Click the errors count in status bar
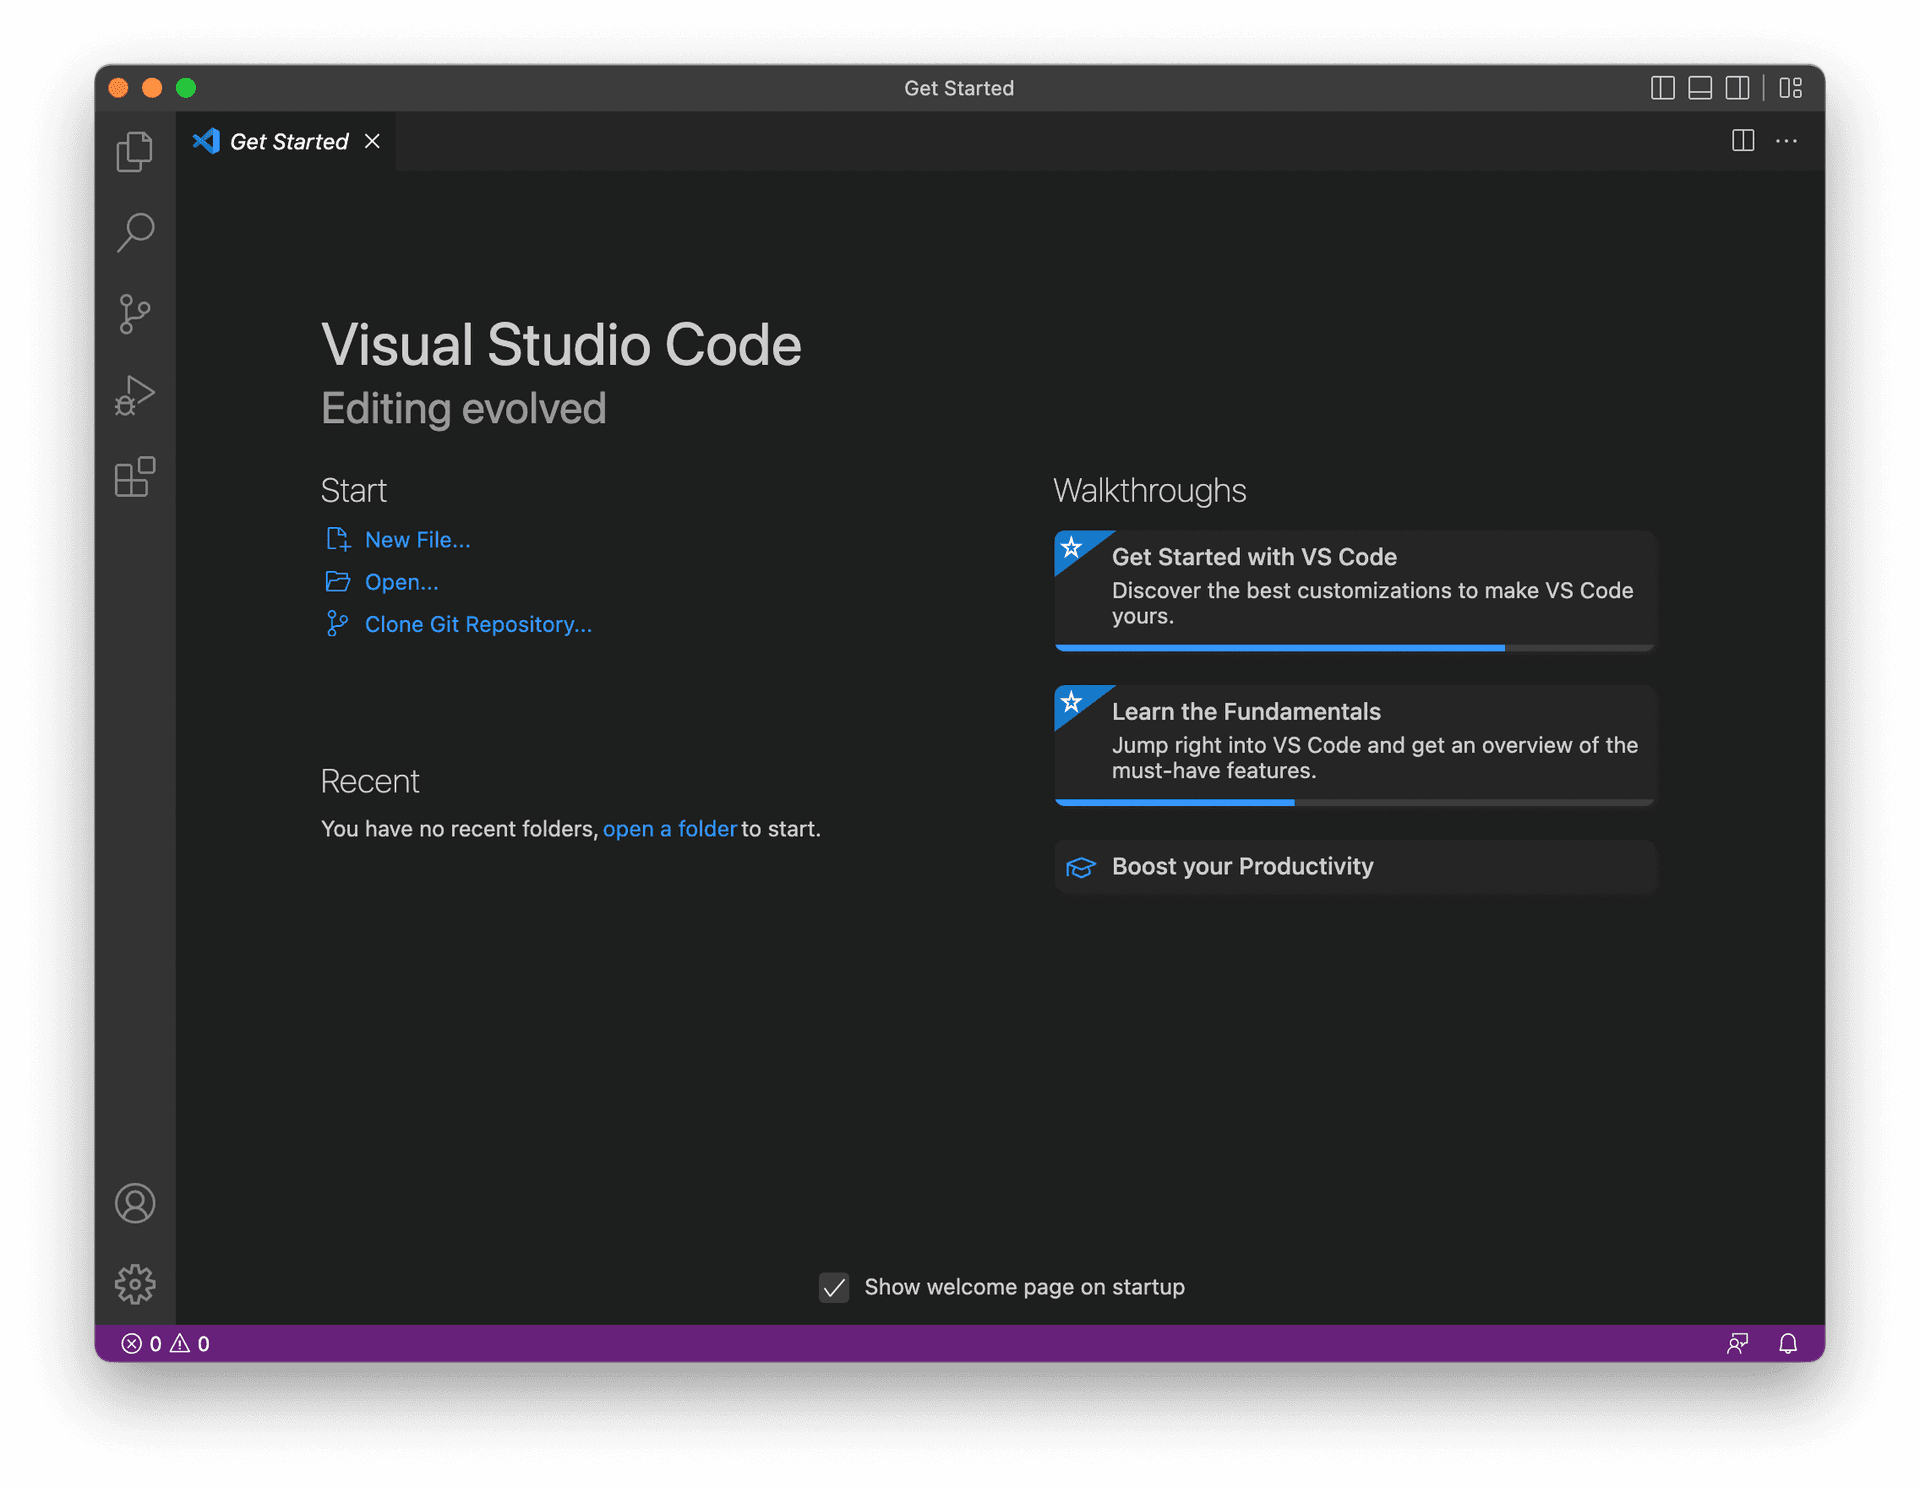This screenshot has height=1487, width=1920. pos(141,1344)
